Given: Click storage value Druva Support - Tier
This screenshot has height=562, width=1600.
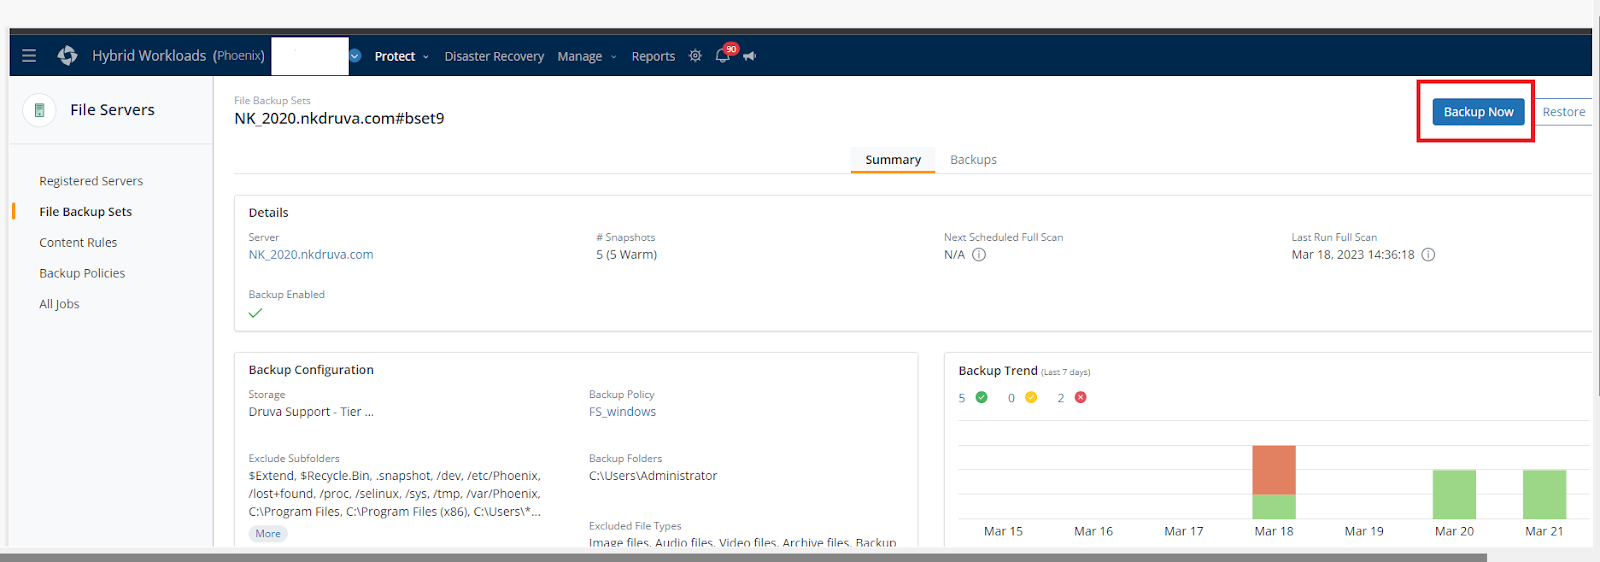Looking at the screenshot, I should [311, 412].
